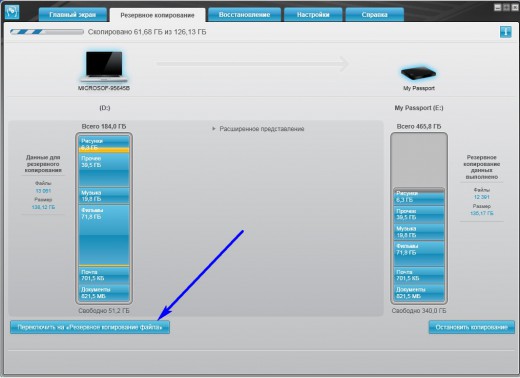Open the Настройки tab
520x378 pixels.
click(x=313, y=15)
